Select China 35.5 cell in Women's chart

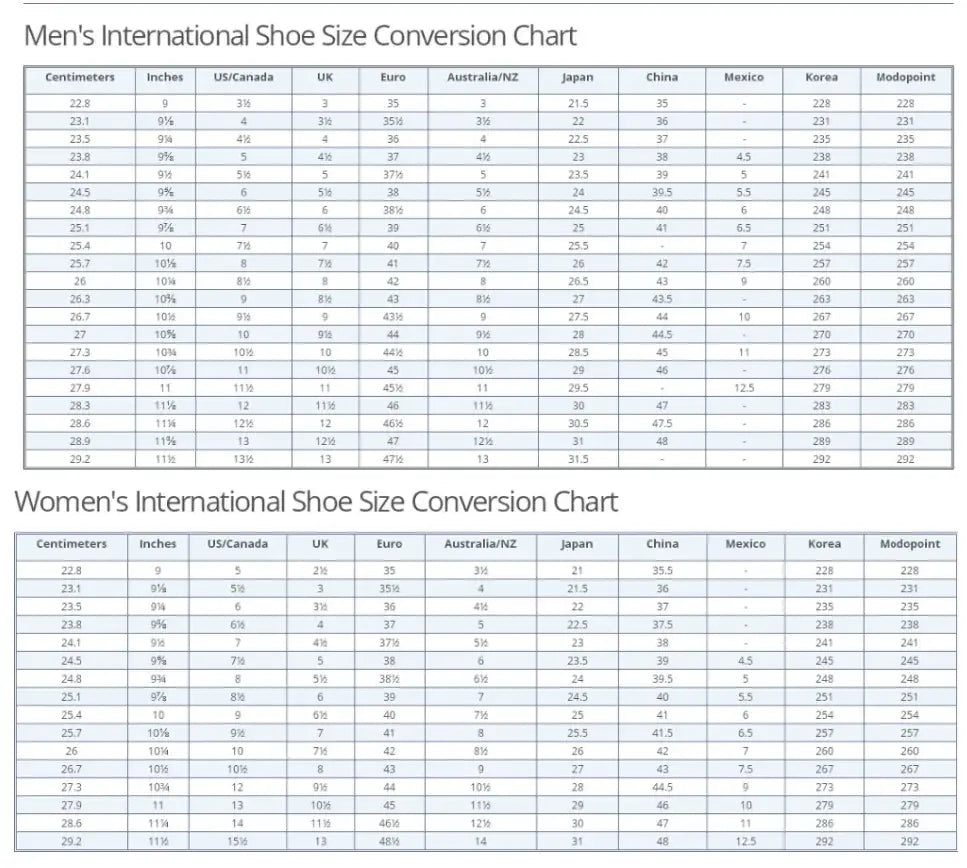[662, 571]
